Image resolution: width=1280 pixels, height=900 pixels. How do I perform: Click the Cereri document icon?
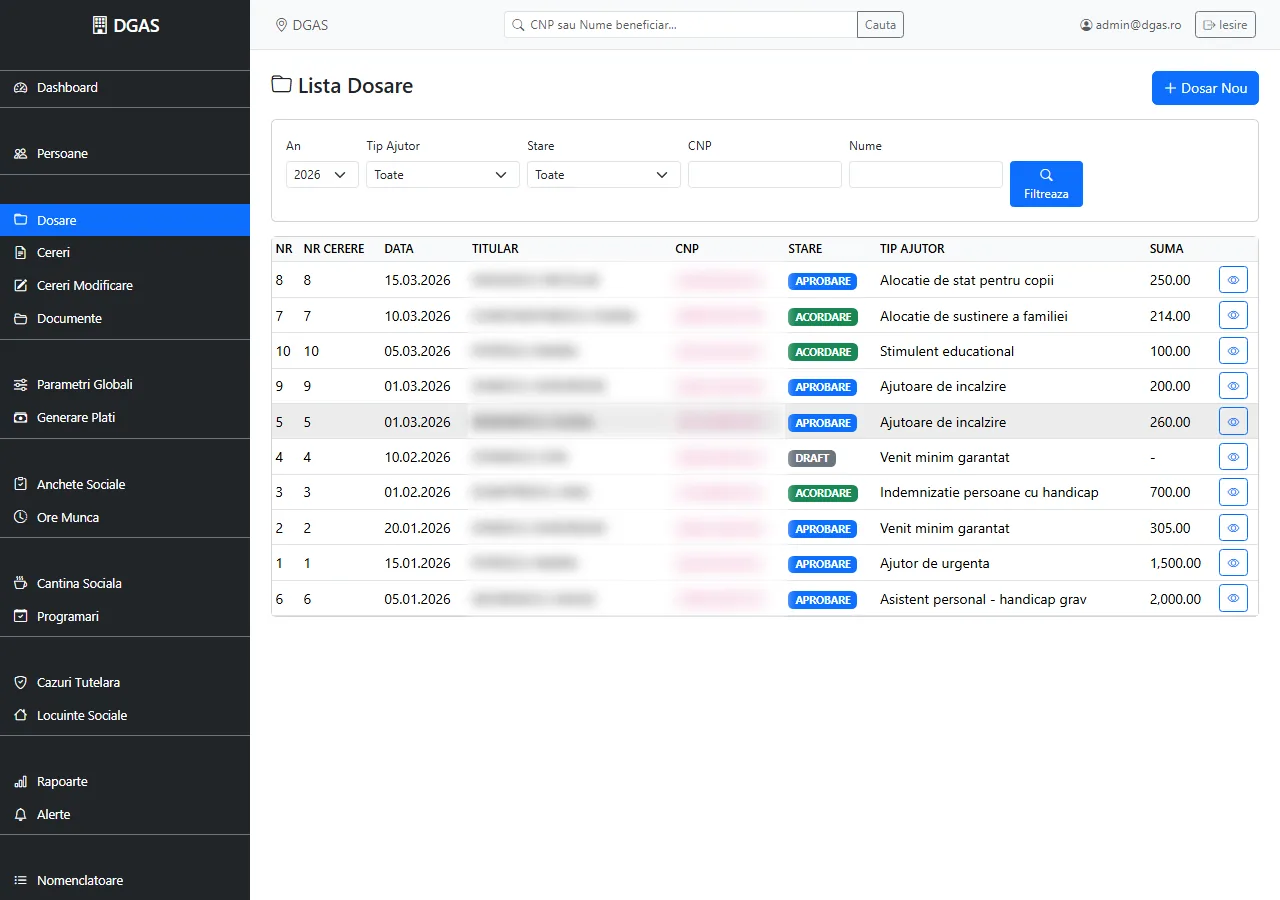coord(20,253)
